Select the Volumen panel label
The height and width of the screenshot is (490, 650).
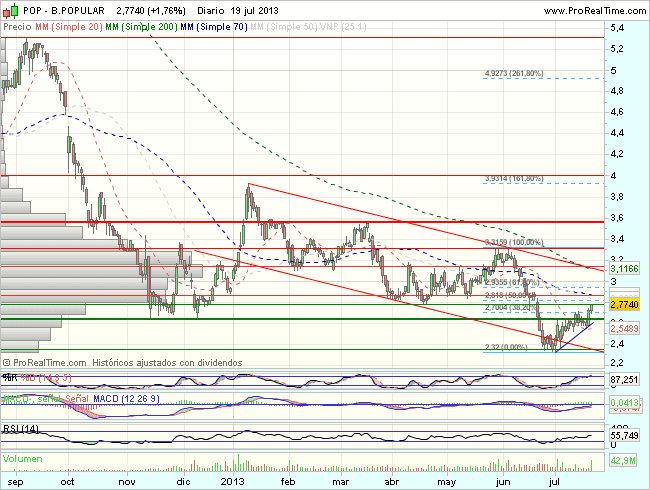(x=24, y=459)
